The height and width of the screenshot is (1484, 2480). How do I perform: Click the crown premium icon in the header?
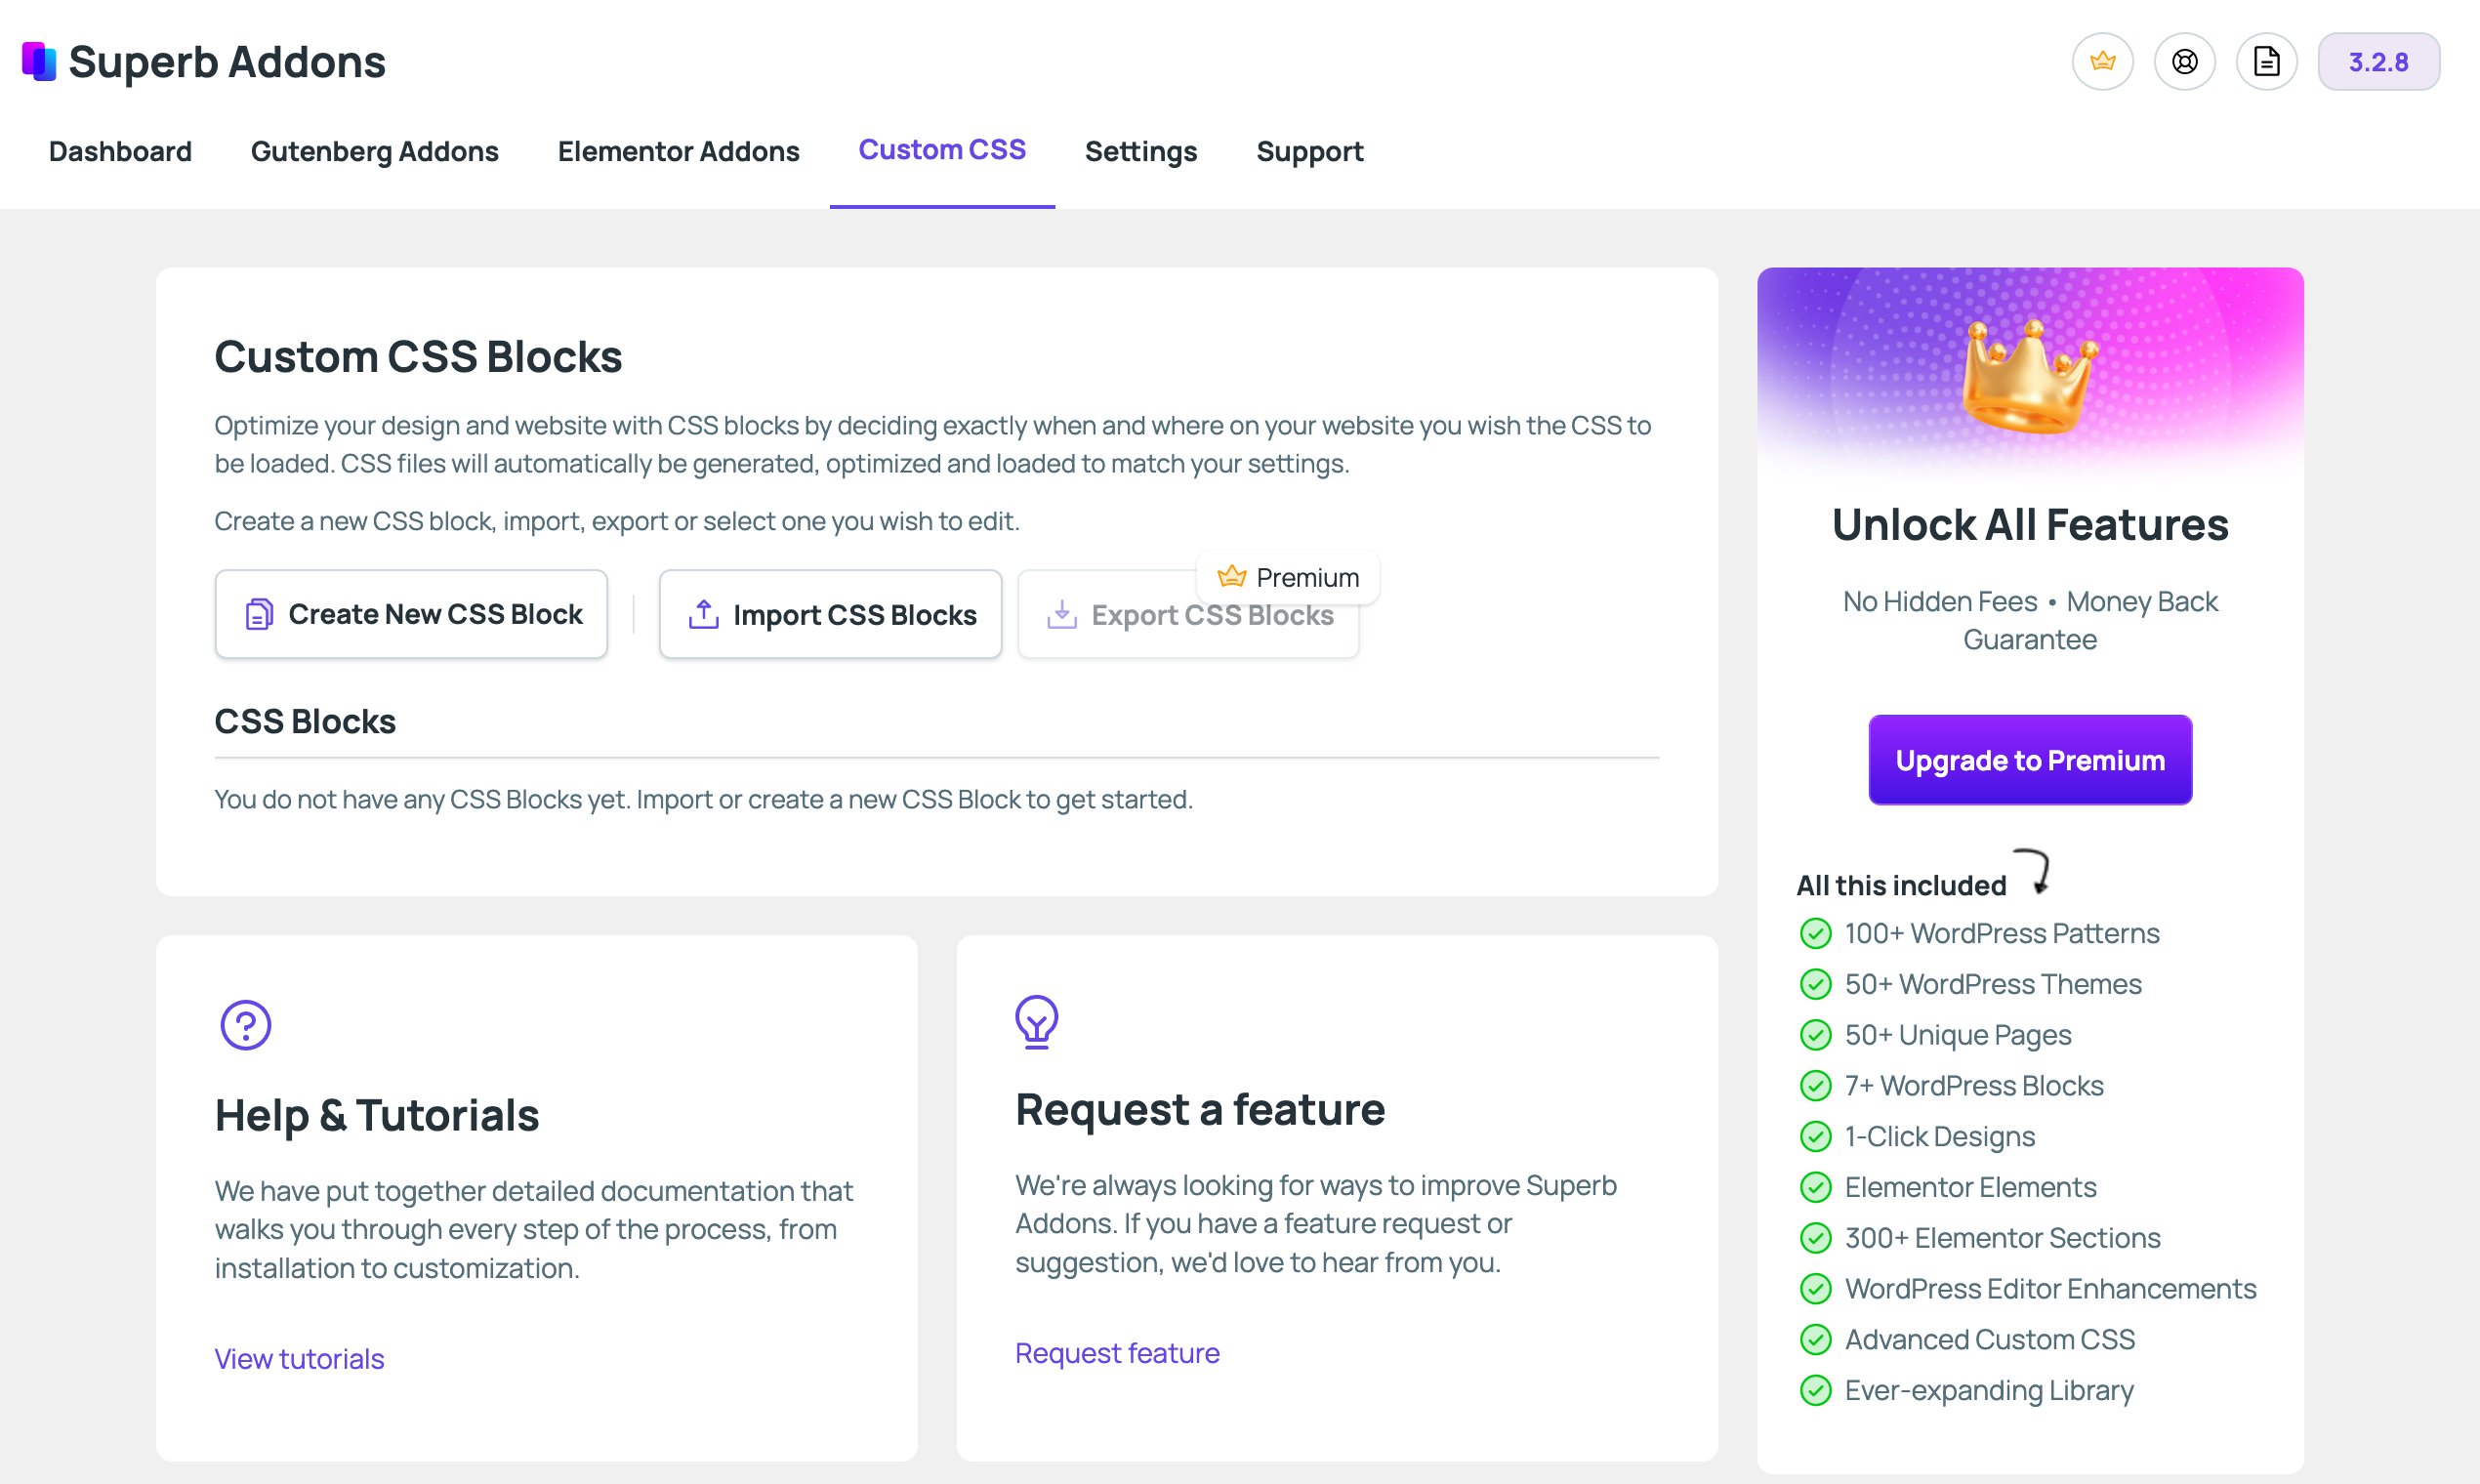point(2102,61)
